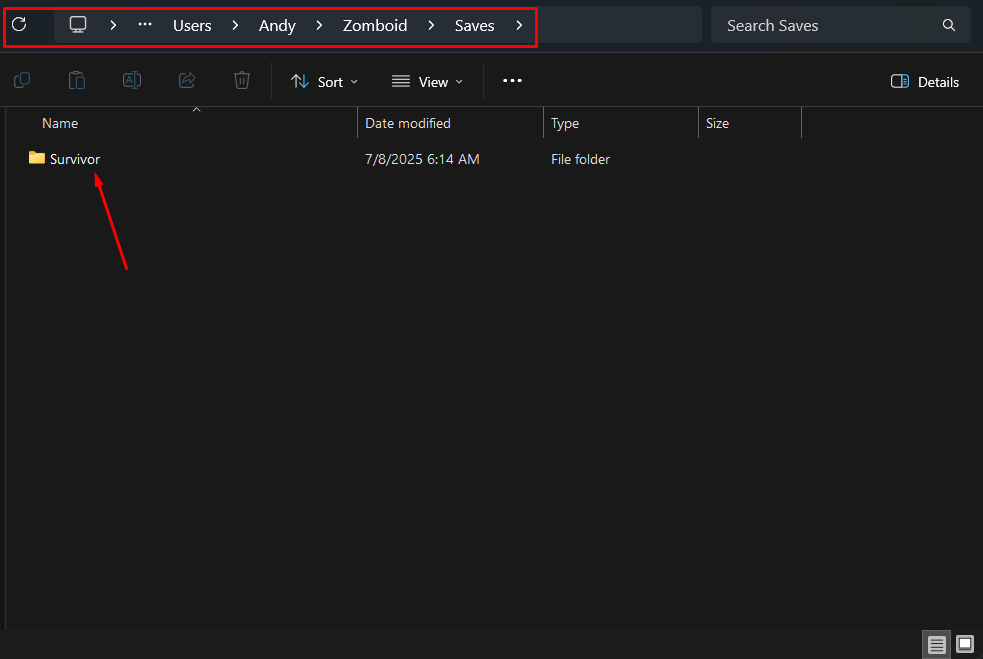
Task: Open the Sort dropdown menu
Action: click(325, 82)
